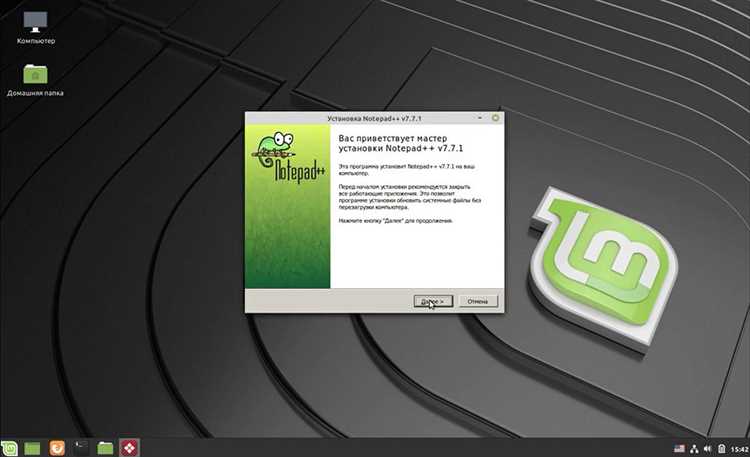The image size is (750, 457).
Task: Open the Домашняя папка desktop folder
Action: [x=35, y=80]
